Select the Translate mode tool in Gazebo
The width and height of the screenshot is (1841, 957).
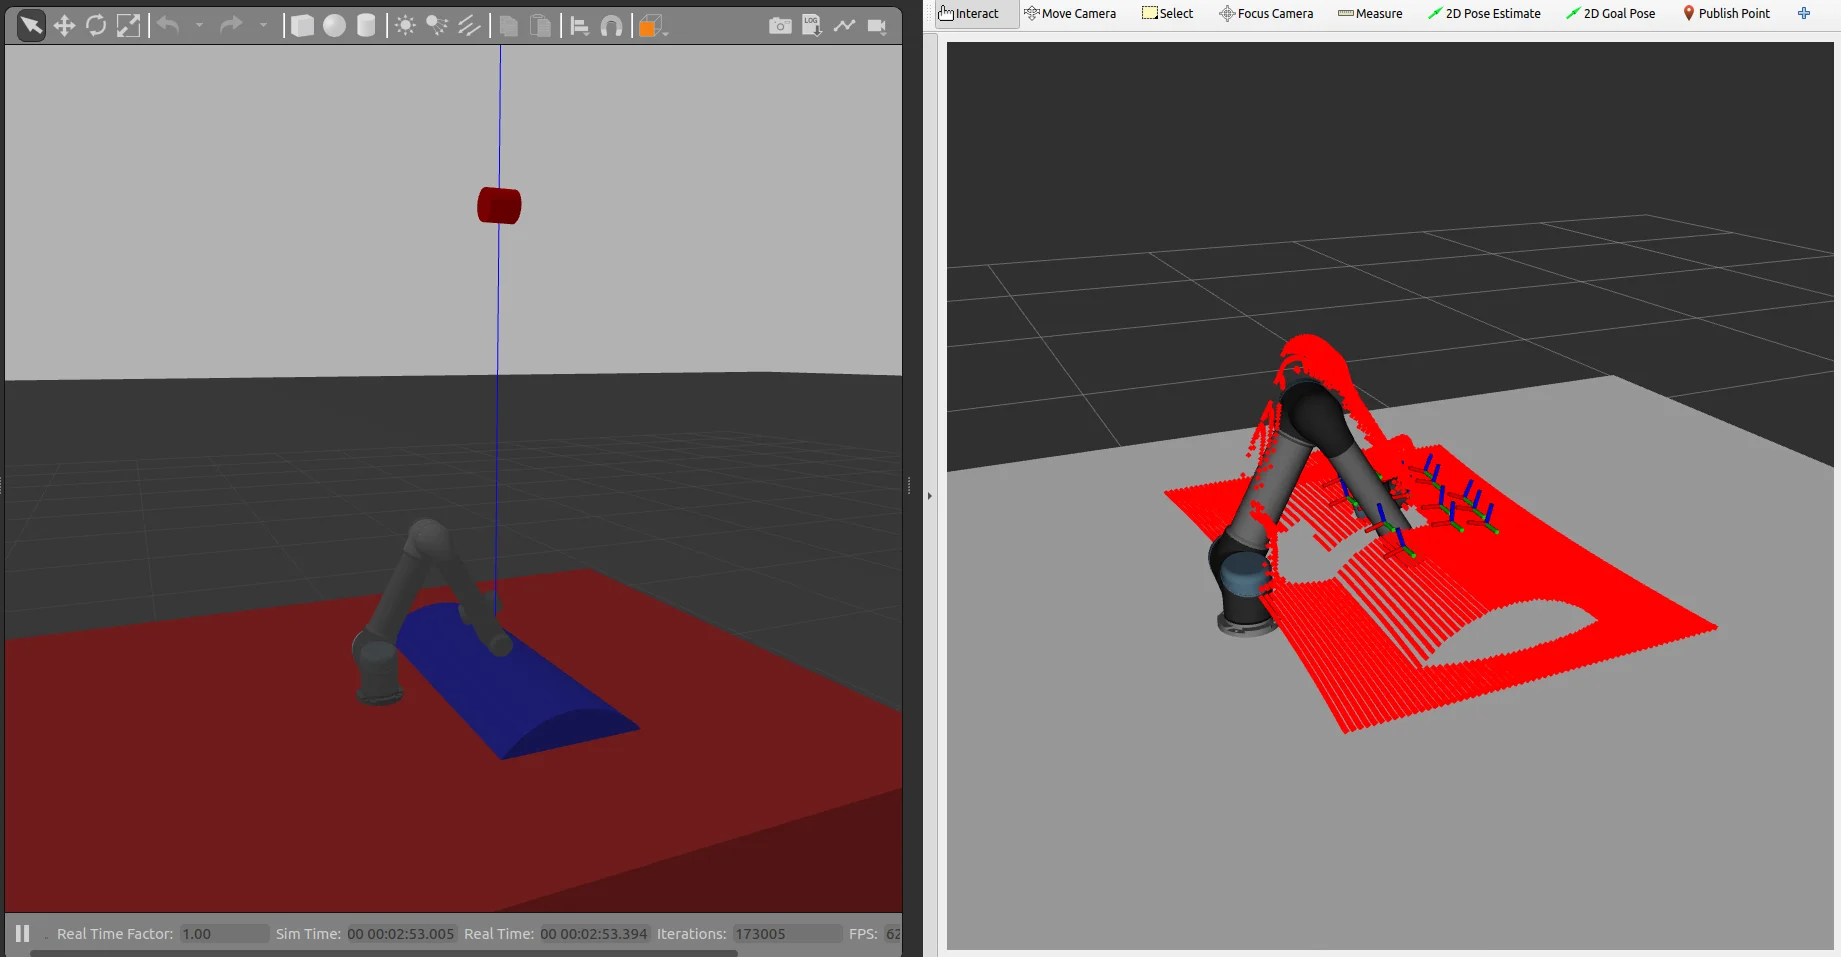[64, 26]
